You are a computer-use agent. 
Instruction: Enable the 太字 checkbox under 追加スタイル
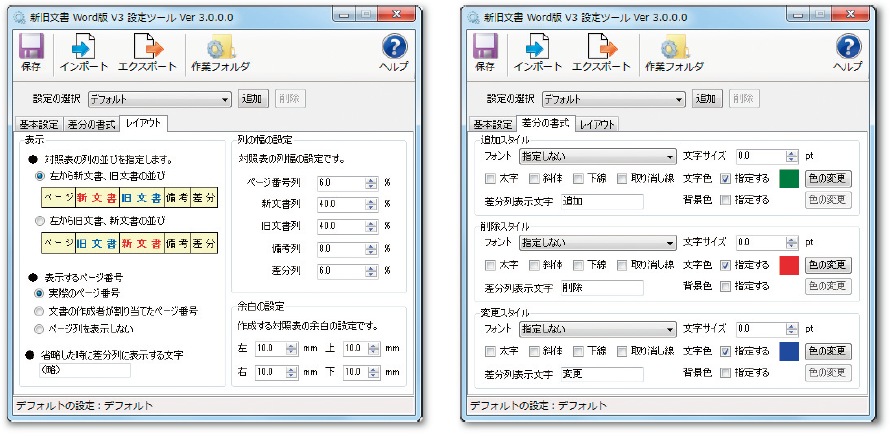(490, 180)
